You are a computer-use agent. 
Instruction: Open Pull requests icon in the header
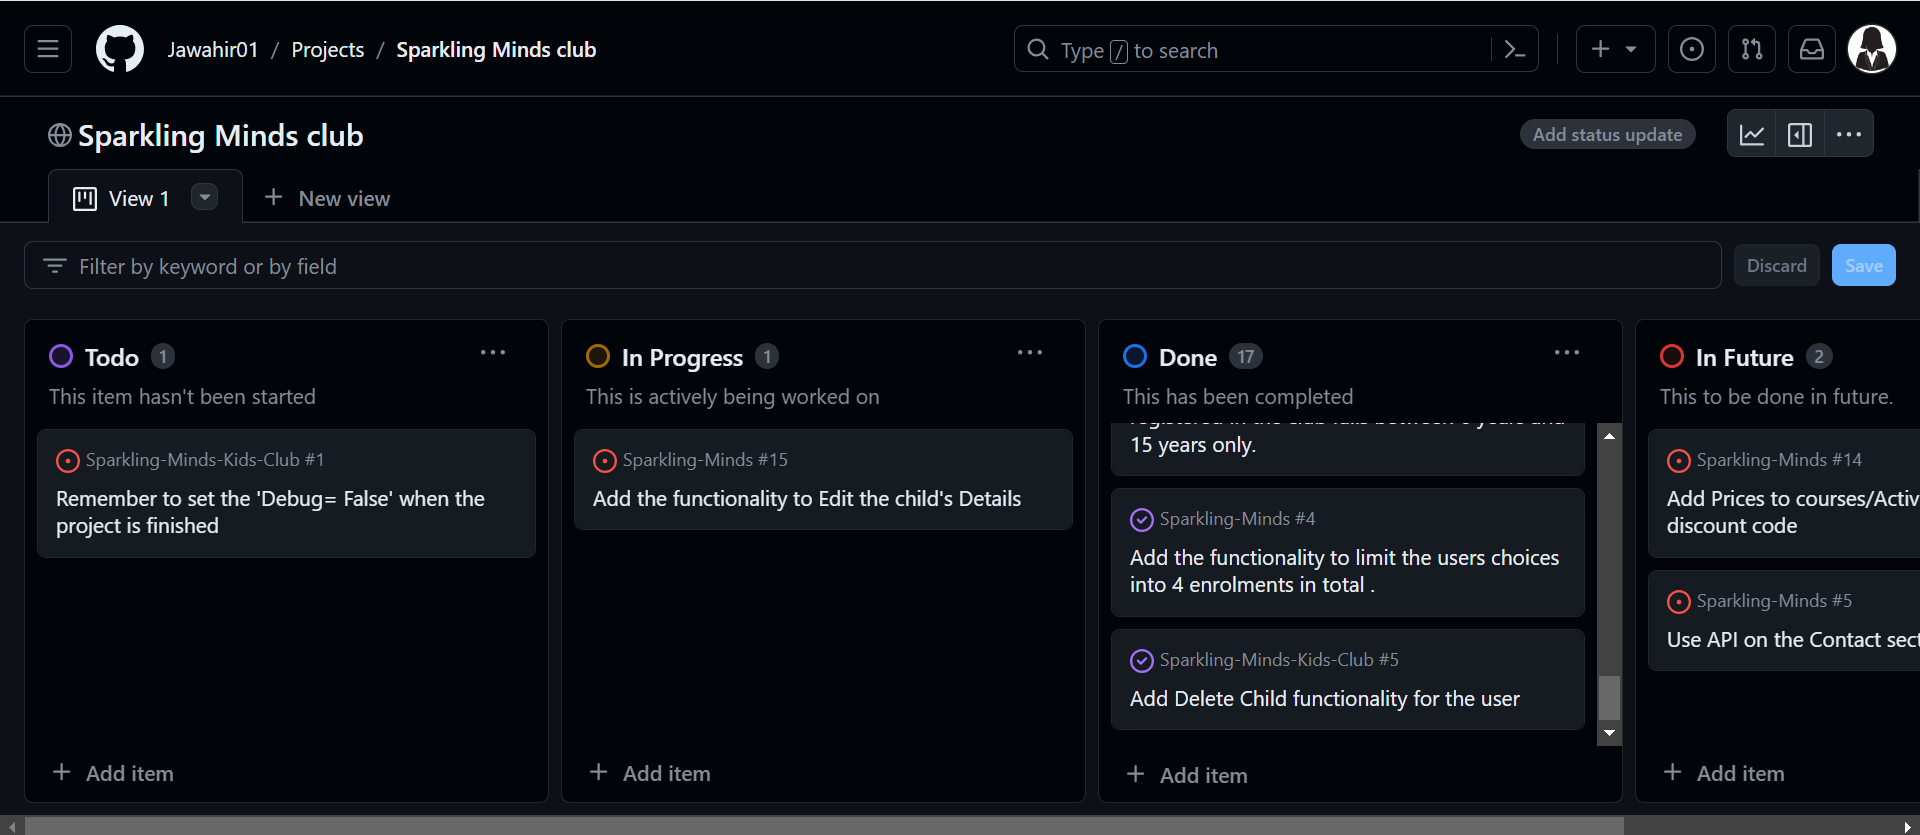1752,49
